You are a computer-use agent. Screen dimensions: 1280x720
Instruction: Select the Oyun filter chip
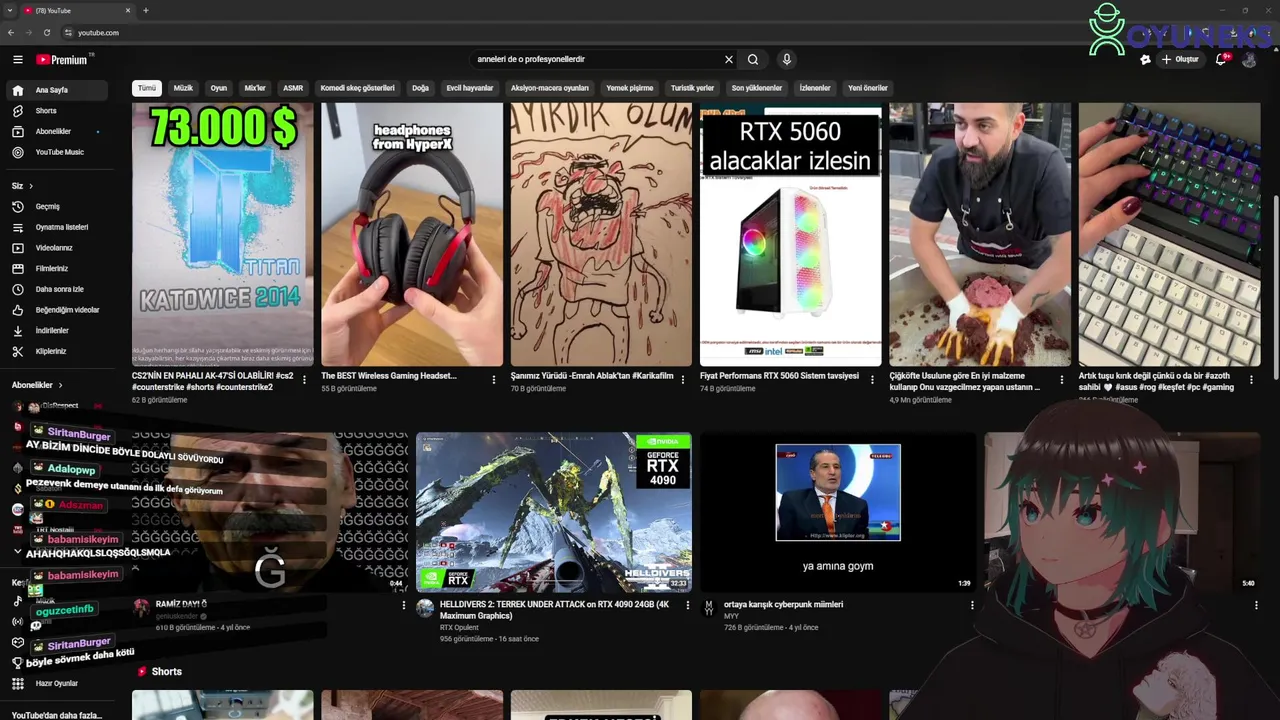[x=219, y=88]
